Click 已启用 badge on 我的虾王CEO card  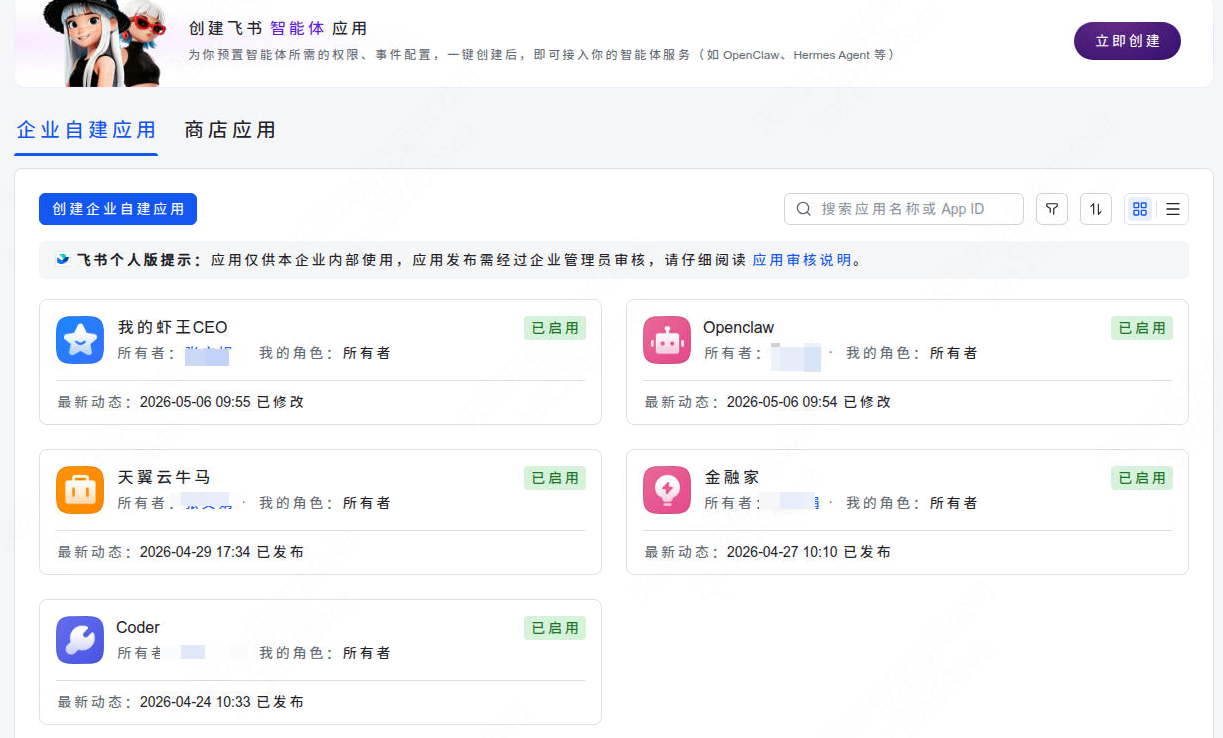coord(555,328)
